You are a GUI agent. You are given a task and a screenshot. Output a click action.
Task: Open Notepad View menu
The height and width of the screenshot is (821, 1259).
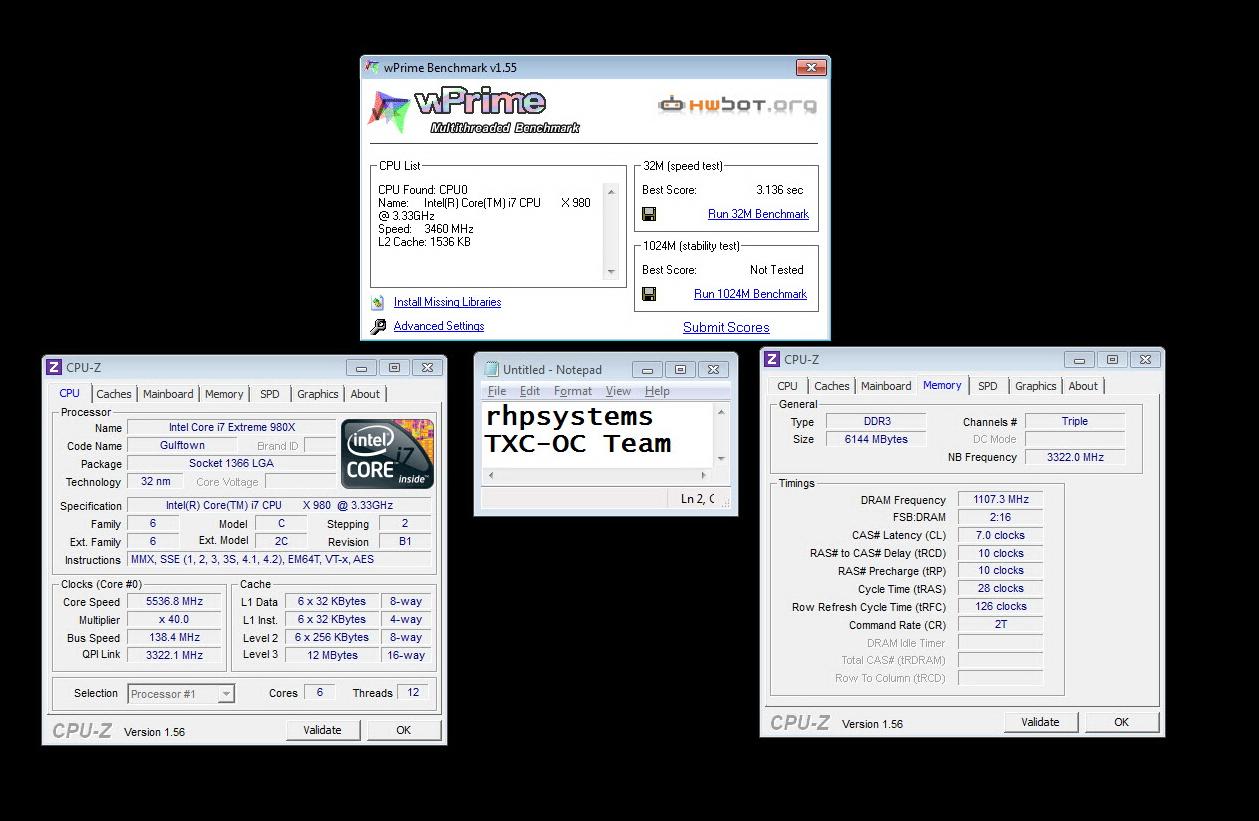tap(618, 391)
